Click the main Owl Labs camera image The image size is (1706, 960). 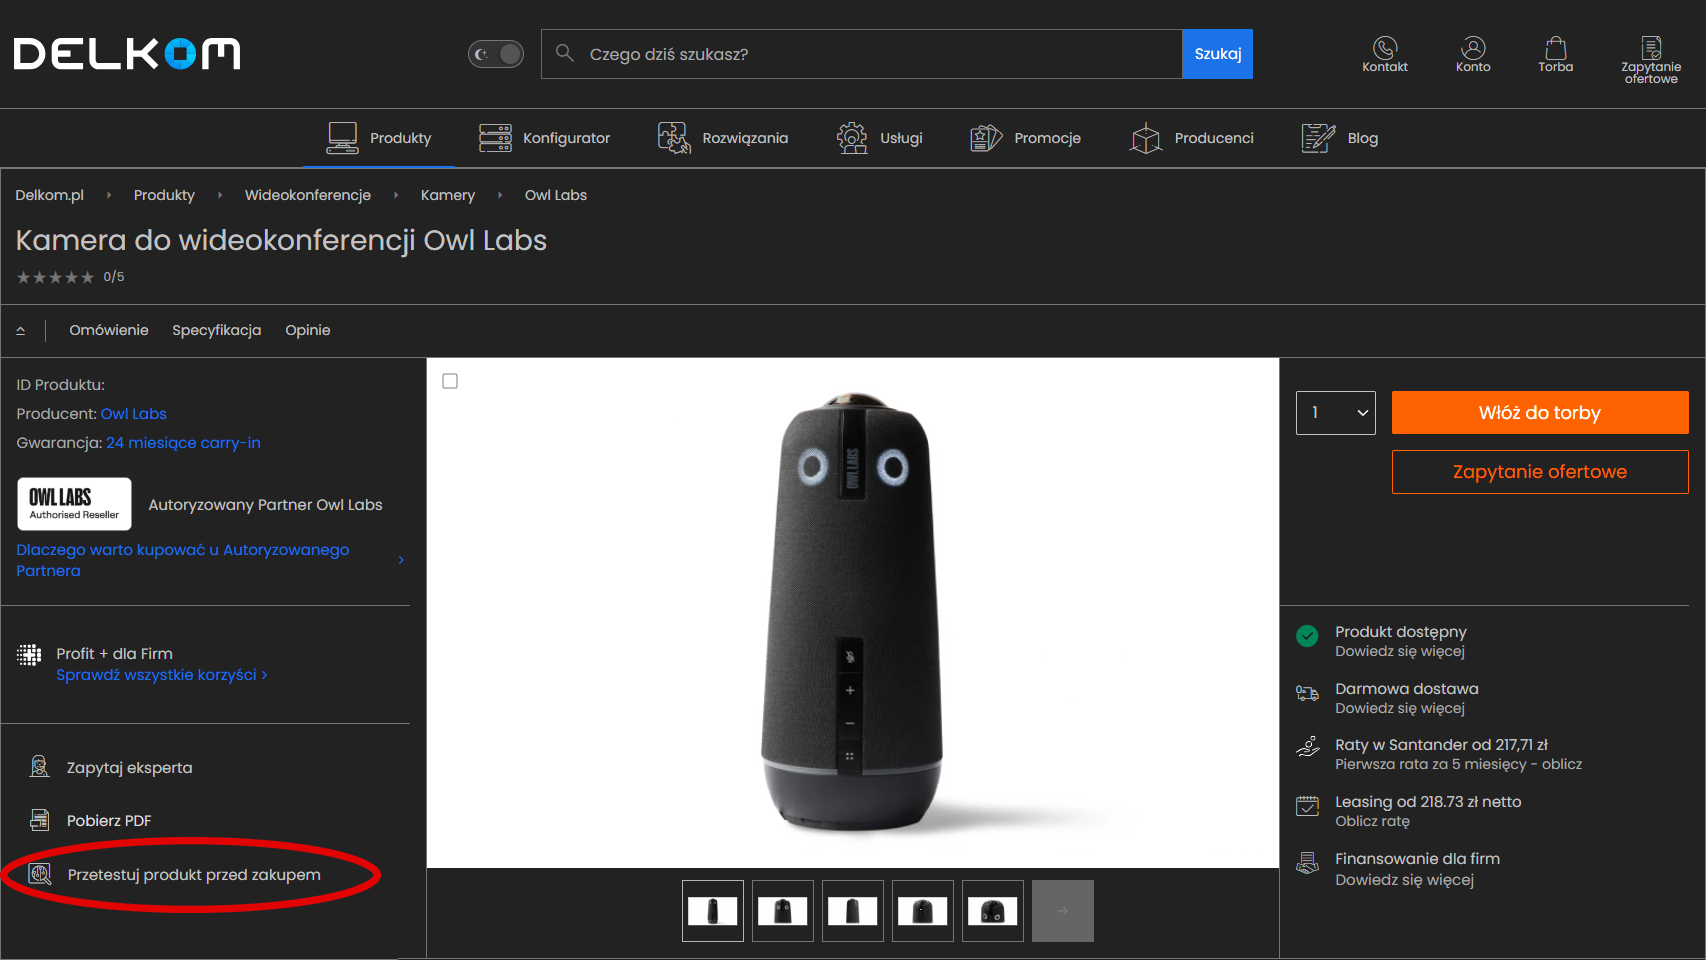click(x=853, y=612)
